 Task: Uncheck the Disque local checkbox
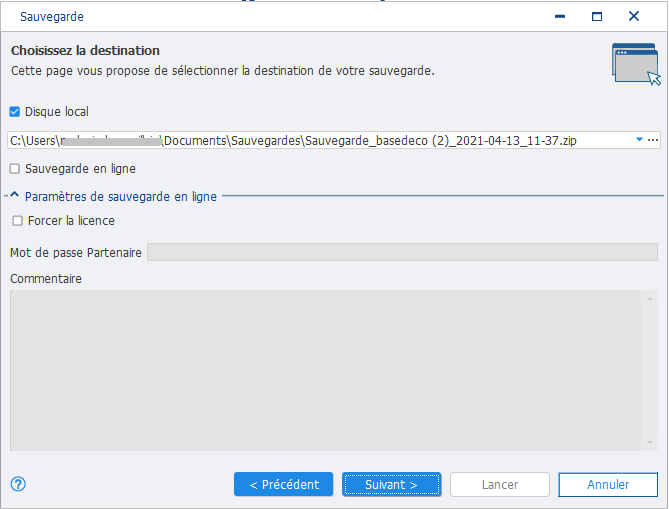[x=15, y=112]
